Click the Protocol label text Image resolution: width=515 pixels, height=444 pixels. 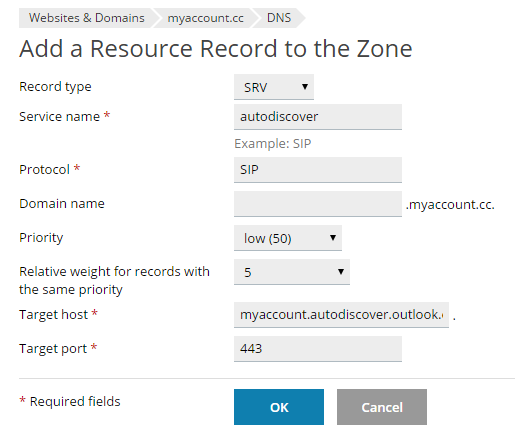click(x=44, y=170)
